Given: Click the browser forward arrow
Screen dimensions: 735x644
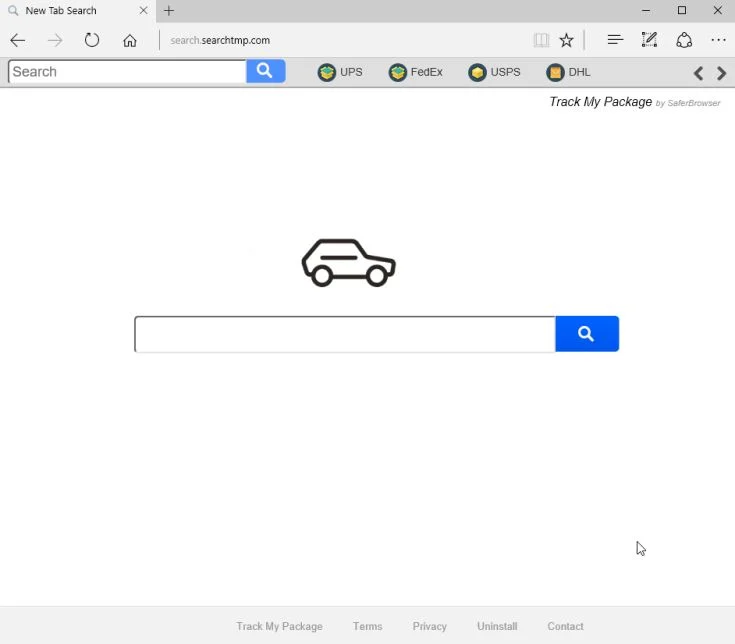Looking at the screenshot, I should tap(55, 40).
